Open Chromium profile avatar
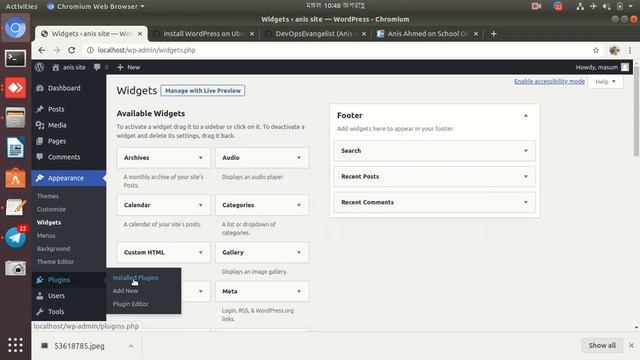Image resolution: width=640 pixels, height=360 pixels. [x=614, y=50]
